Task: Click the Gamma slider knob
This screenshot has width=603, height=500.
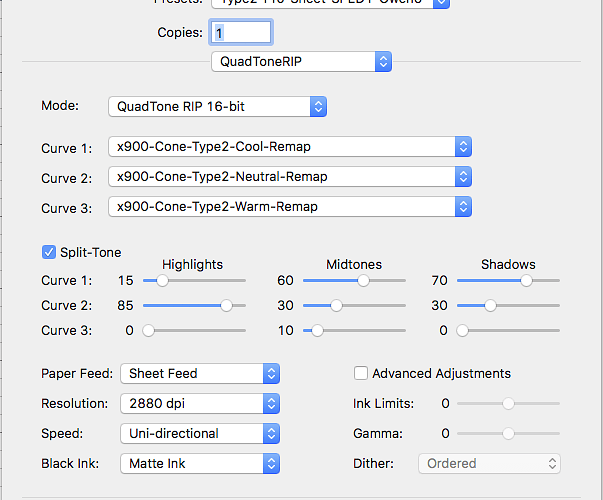Action: (x=508, y=433)
